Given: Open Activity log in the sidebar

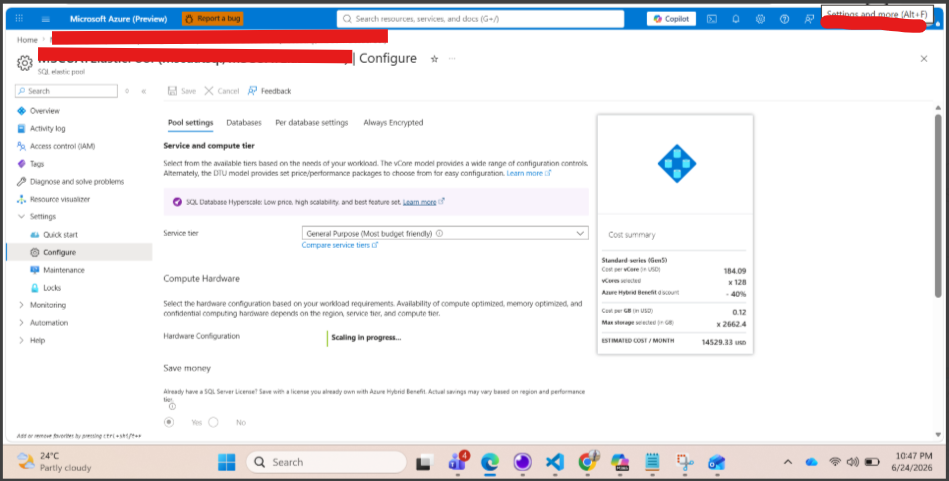Looking at the screenshot, I should 47,128.
